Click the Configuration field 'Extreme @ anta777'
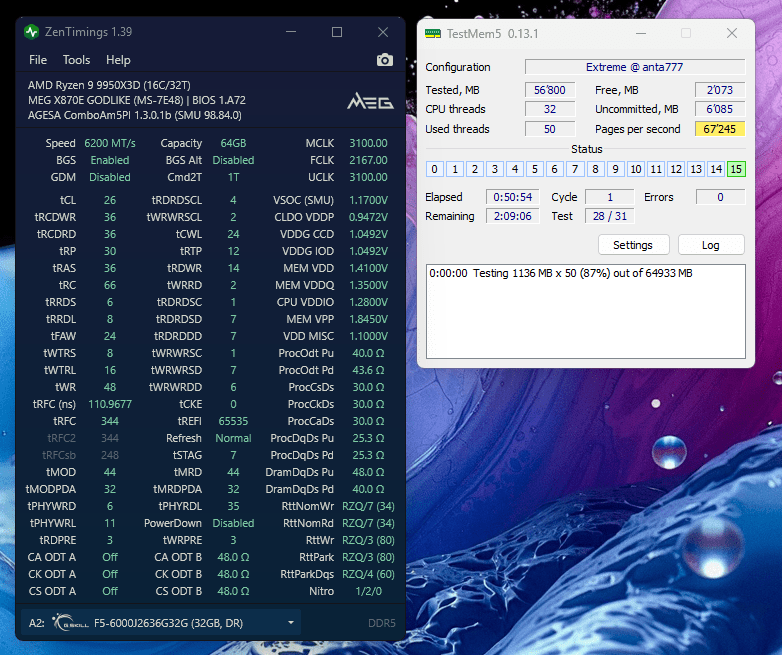 click(635, 67)
